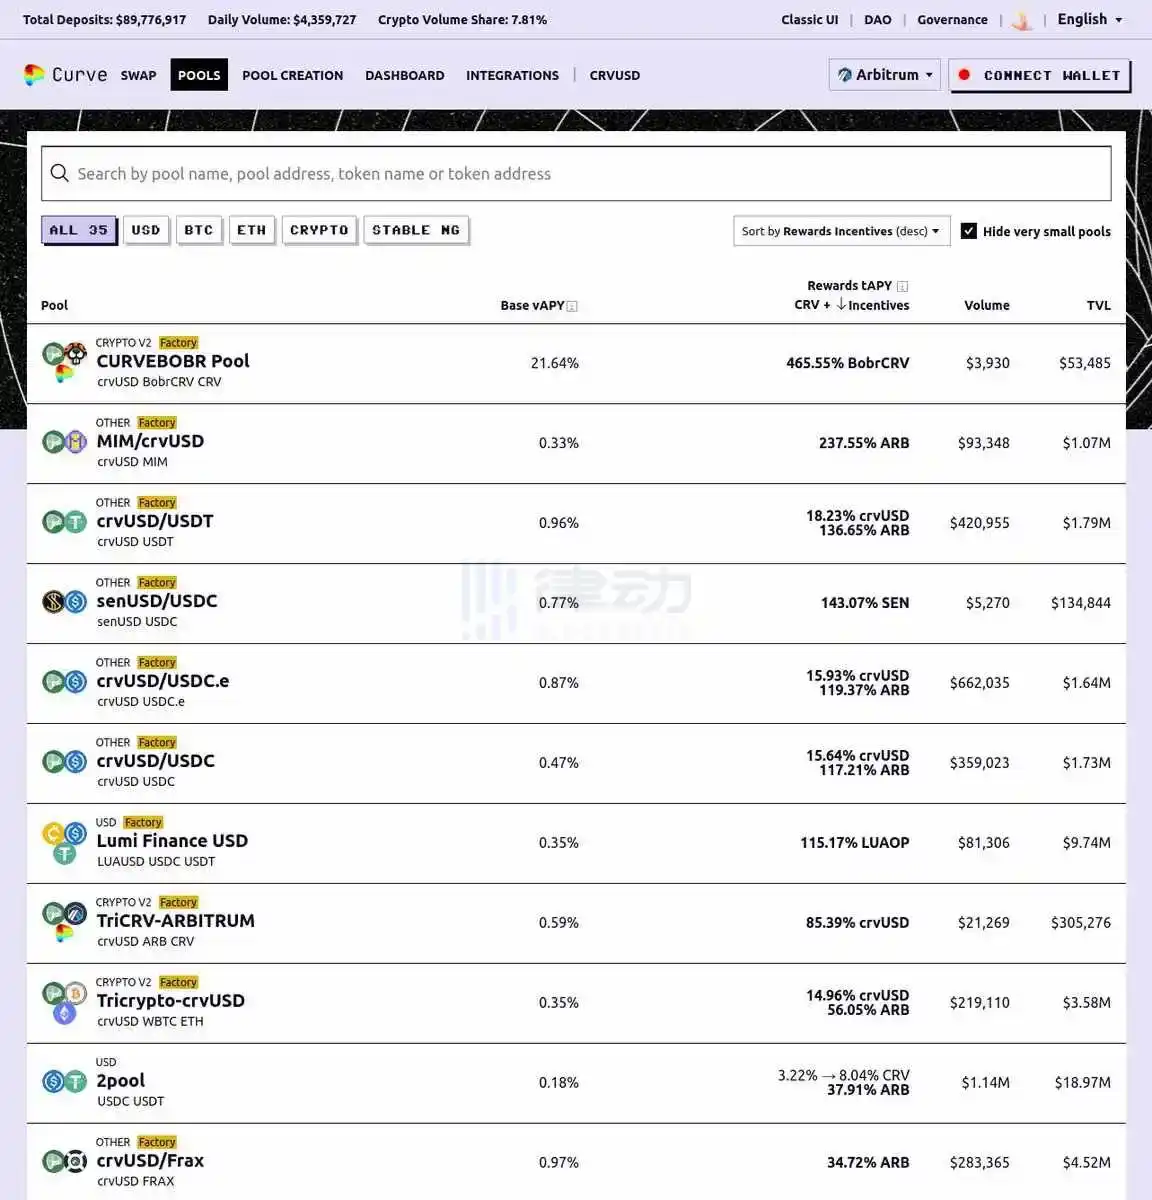Select the USD pool filter
This screenshot has width=1152, height=1200.
click(x=146, y=230)
